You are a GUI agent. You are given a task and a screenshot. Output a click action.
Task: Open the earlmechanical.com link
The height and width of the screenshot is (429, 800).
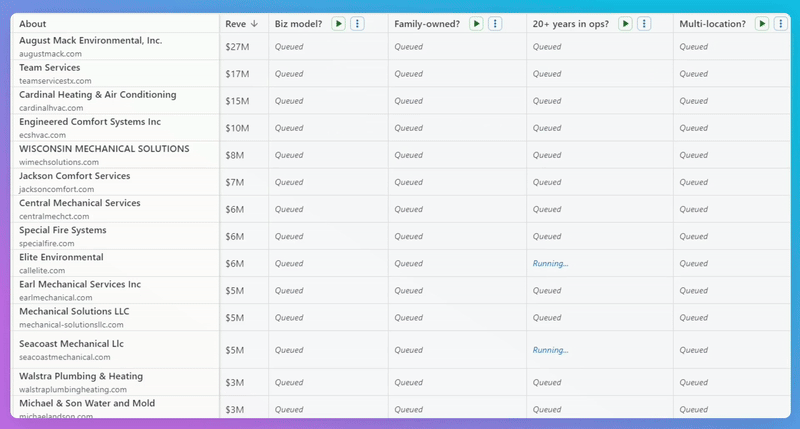(x=56, y=297)
